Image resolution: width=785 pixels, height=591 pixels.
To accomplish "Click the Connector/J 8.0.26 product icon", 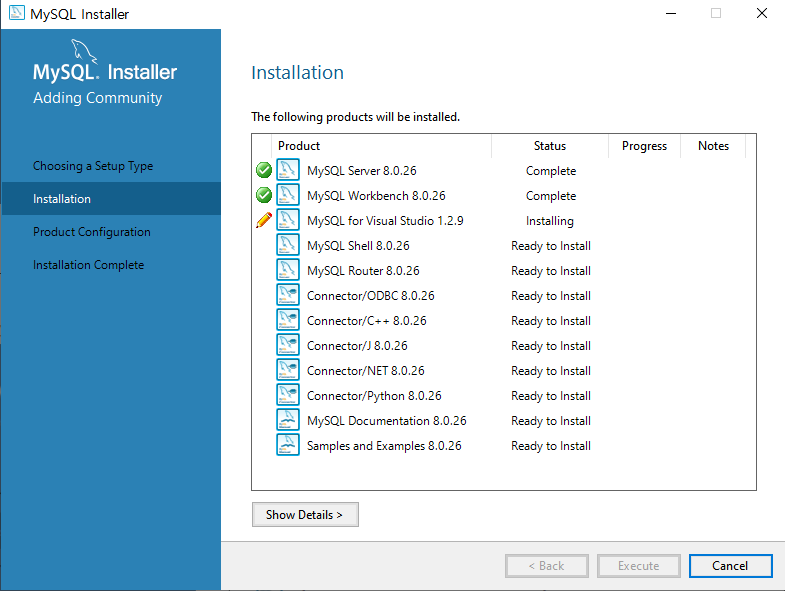I will 288,345.
